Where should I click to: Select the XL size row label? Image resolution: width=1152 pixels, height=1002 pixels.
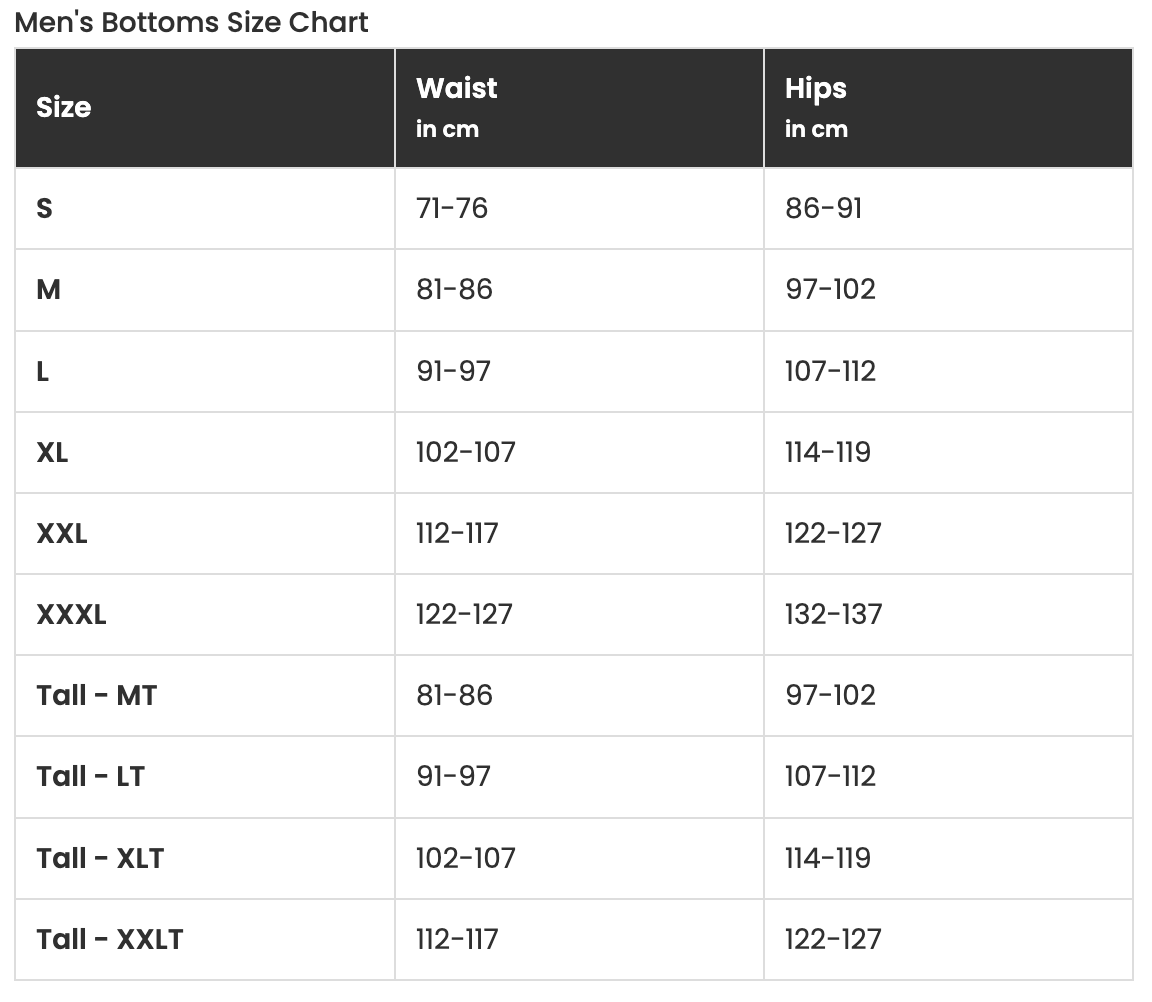click(53, 452)
